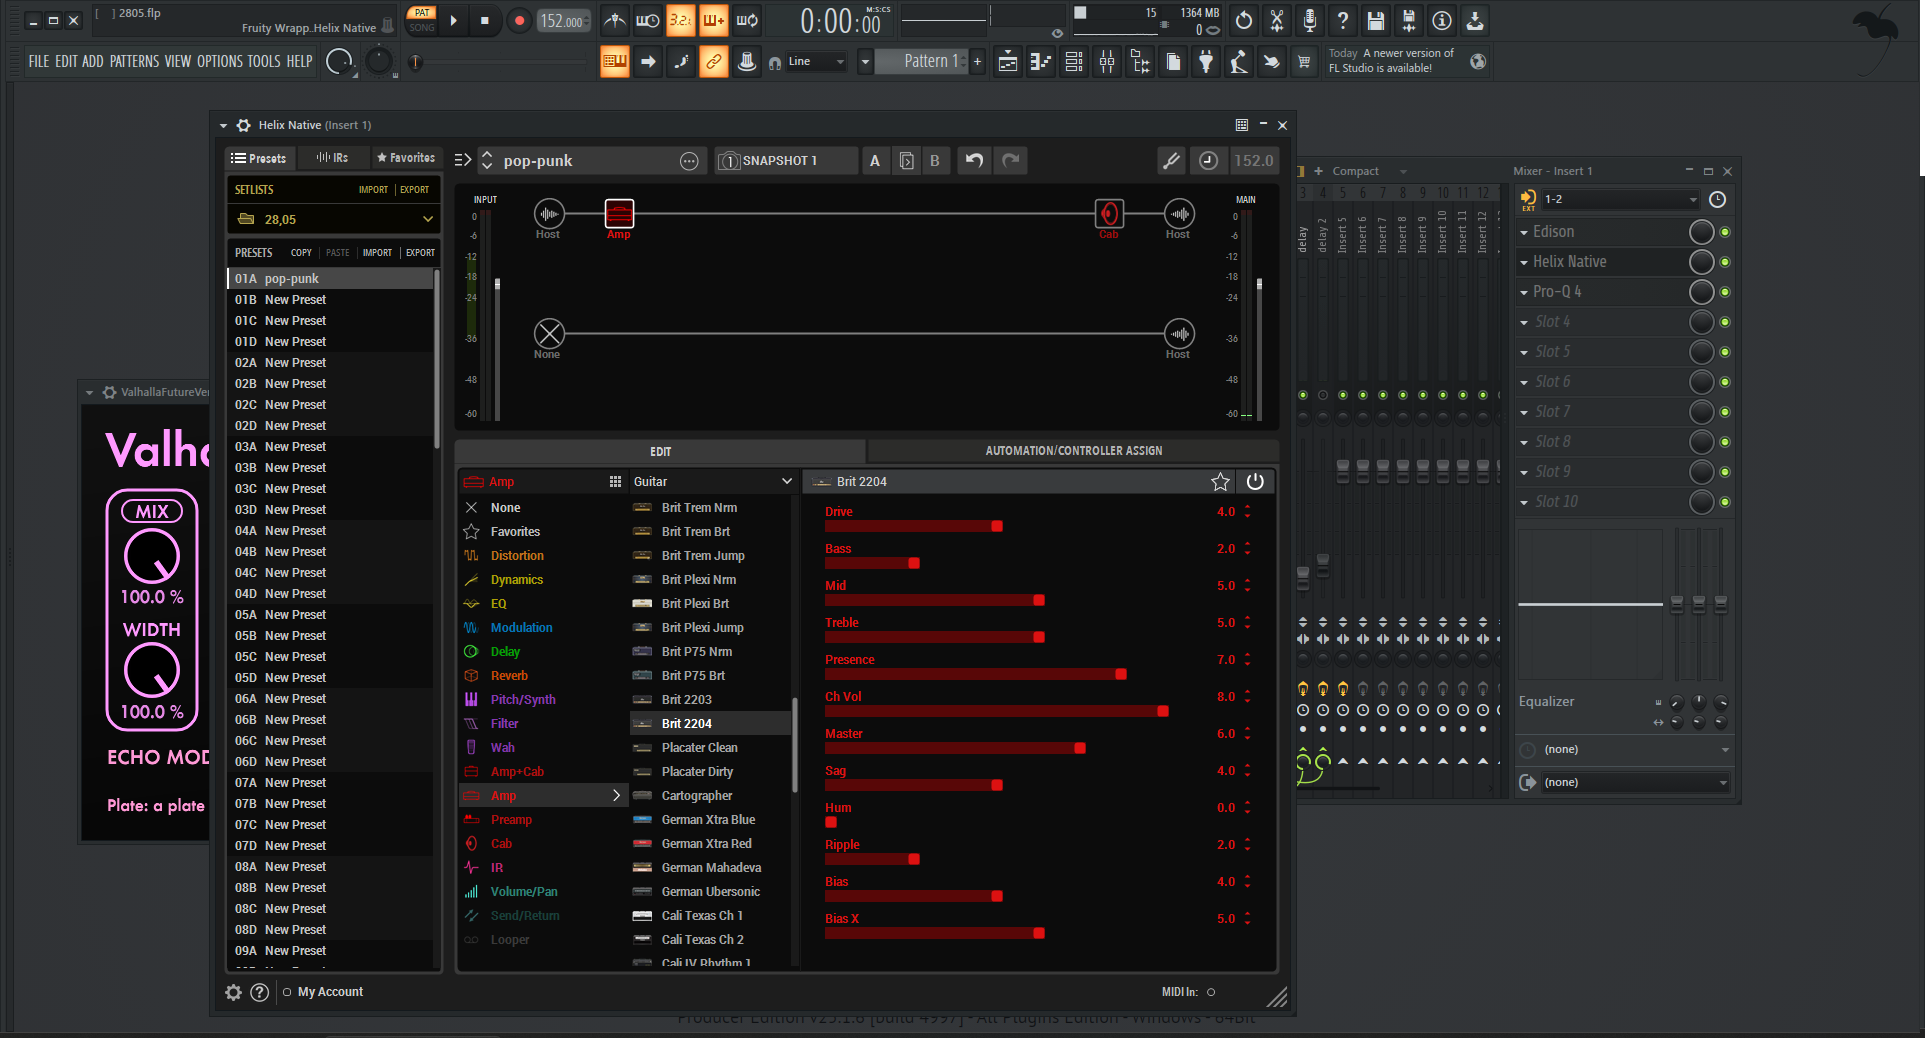Switch to the IRs tab
Screen dimensions: 1925x1038
[333, 158]
